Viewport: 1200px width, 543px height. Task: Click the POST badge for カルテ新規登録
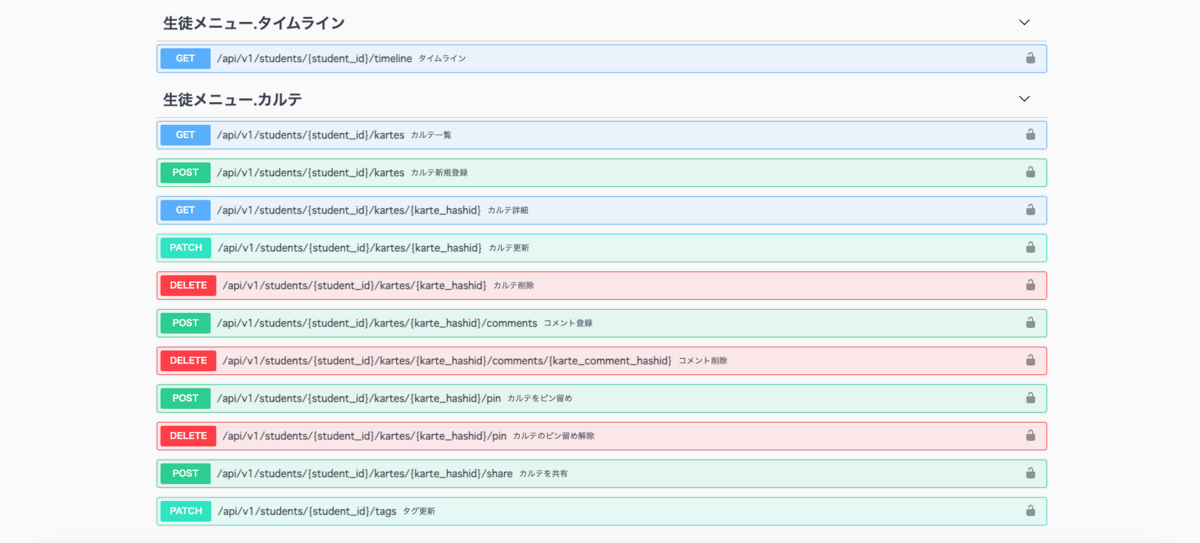pyautogui.click(x=185, y=172)
